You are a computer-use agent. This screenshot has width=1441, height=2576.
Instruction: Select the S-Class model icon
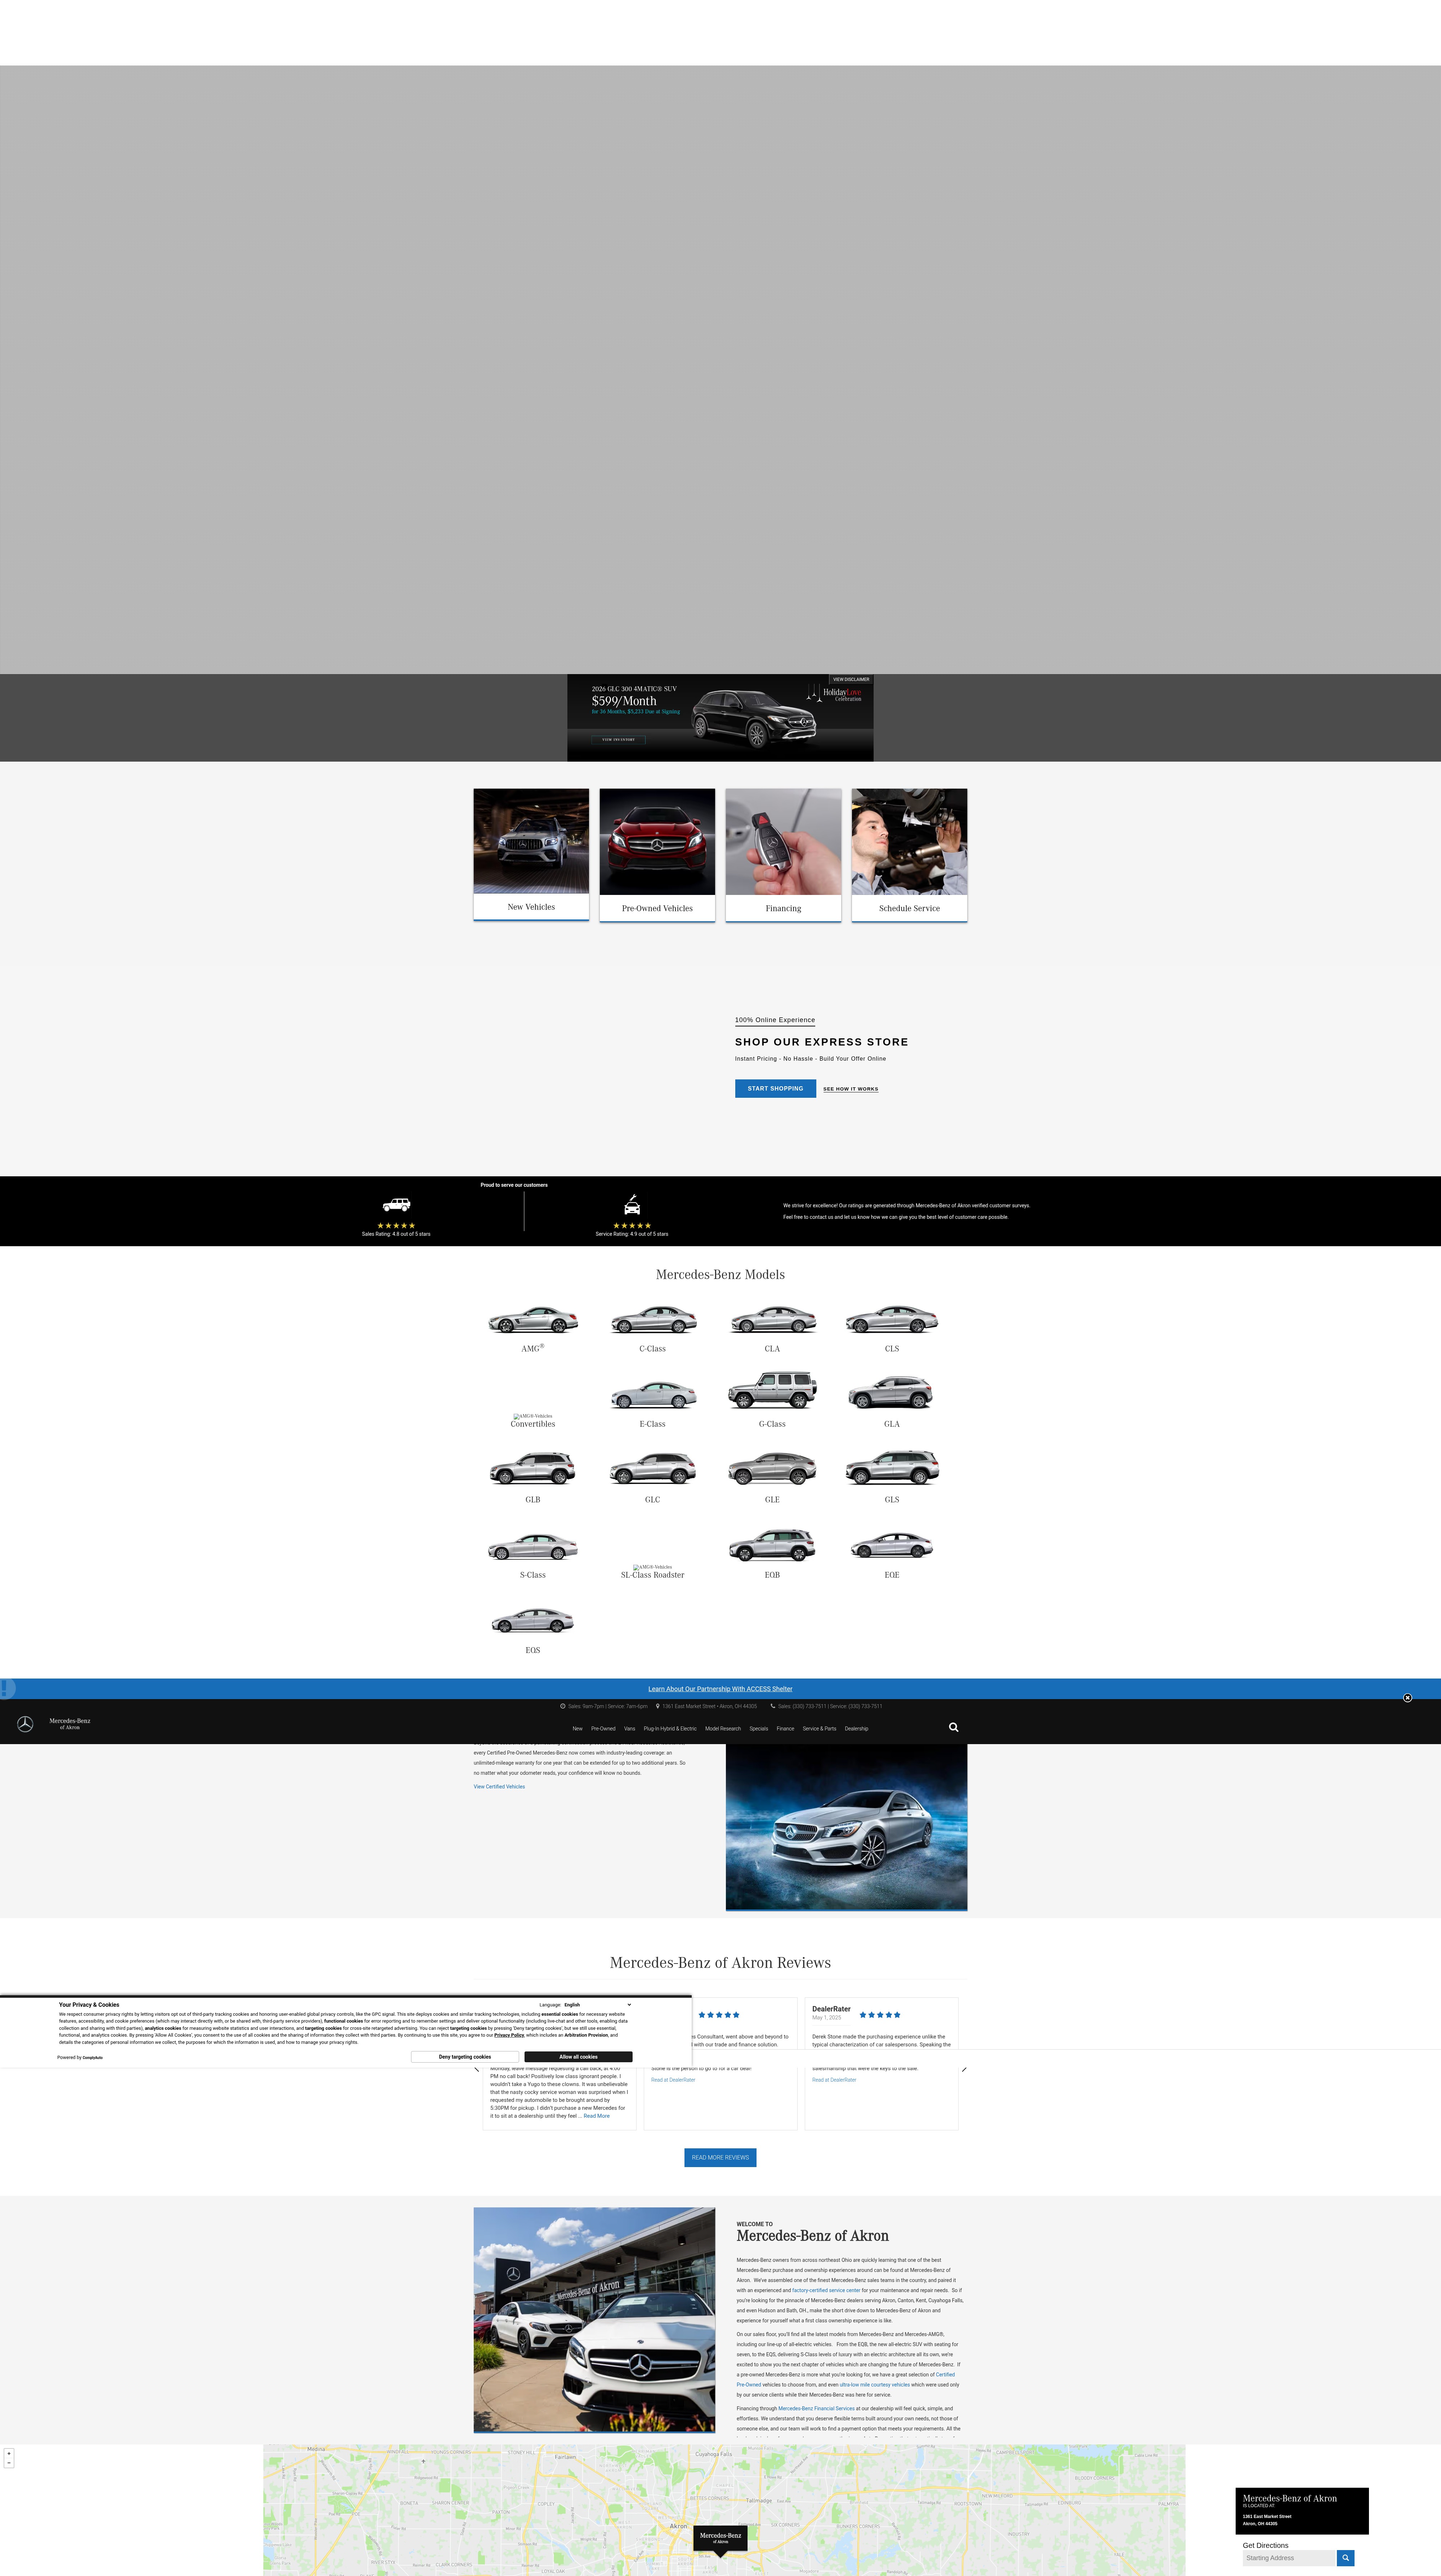[x=533, y=1547]
